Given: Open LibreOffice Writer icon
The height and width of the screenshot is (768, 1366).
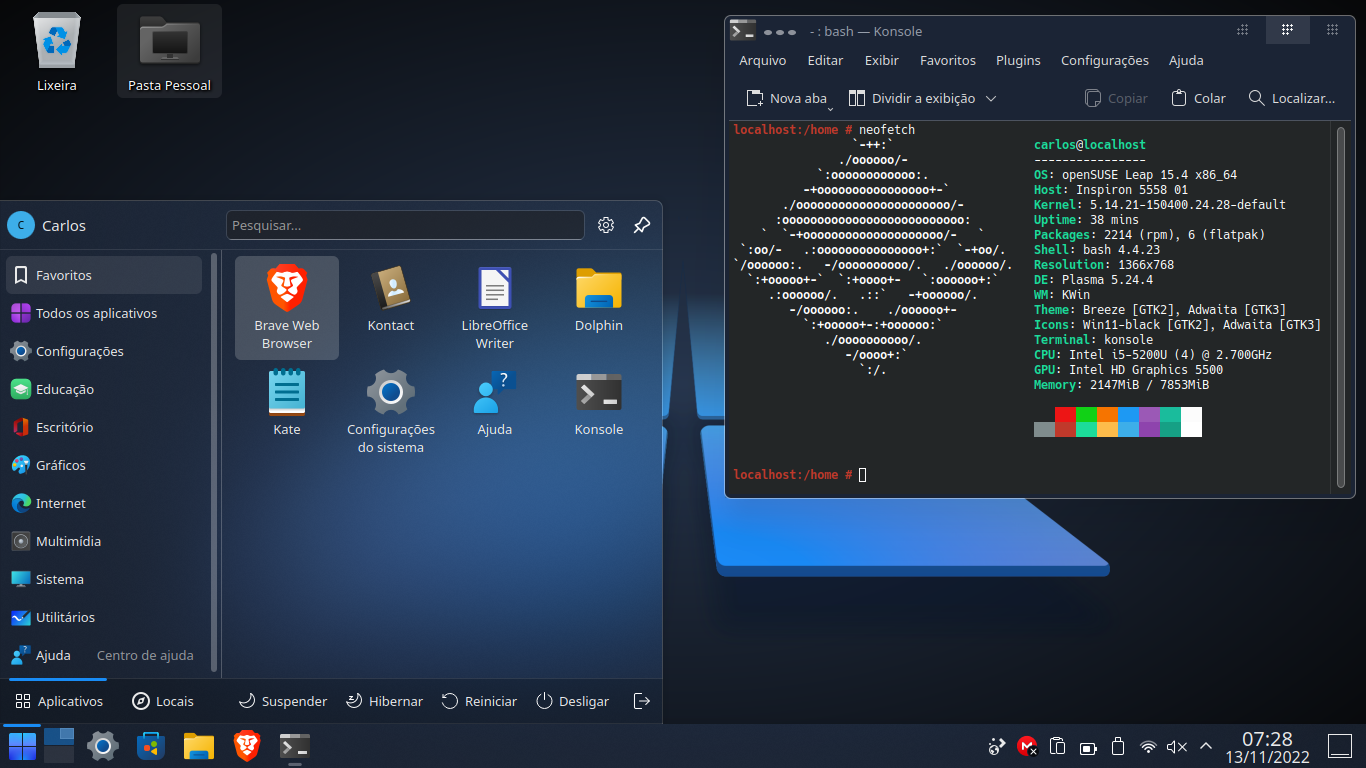Looking at the screenshot, I should (x=495, y=308).
